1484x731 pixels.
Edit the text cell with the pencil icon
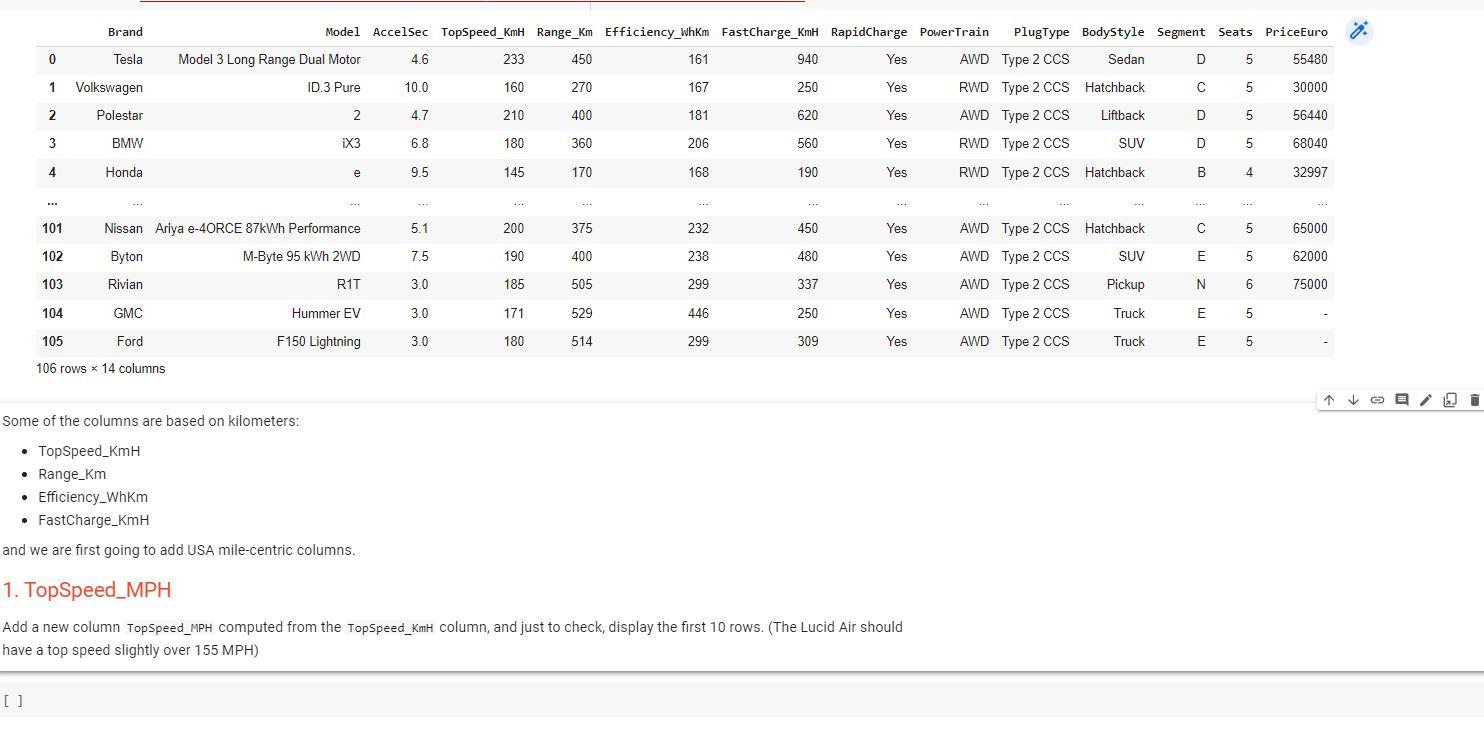pos(1426,400)
